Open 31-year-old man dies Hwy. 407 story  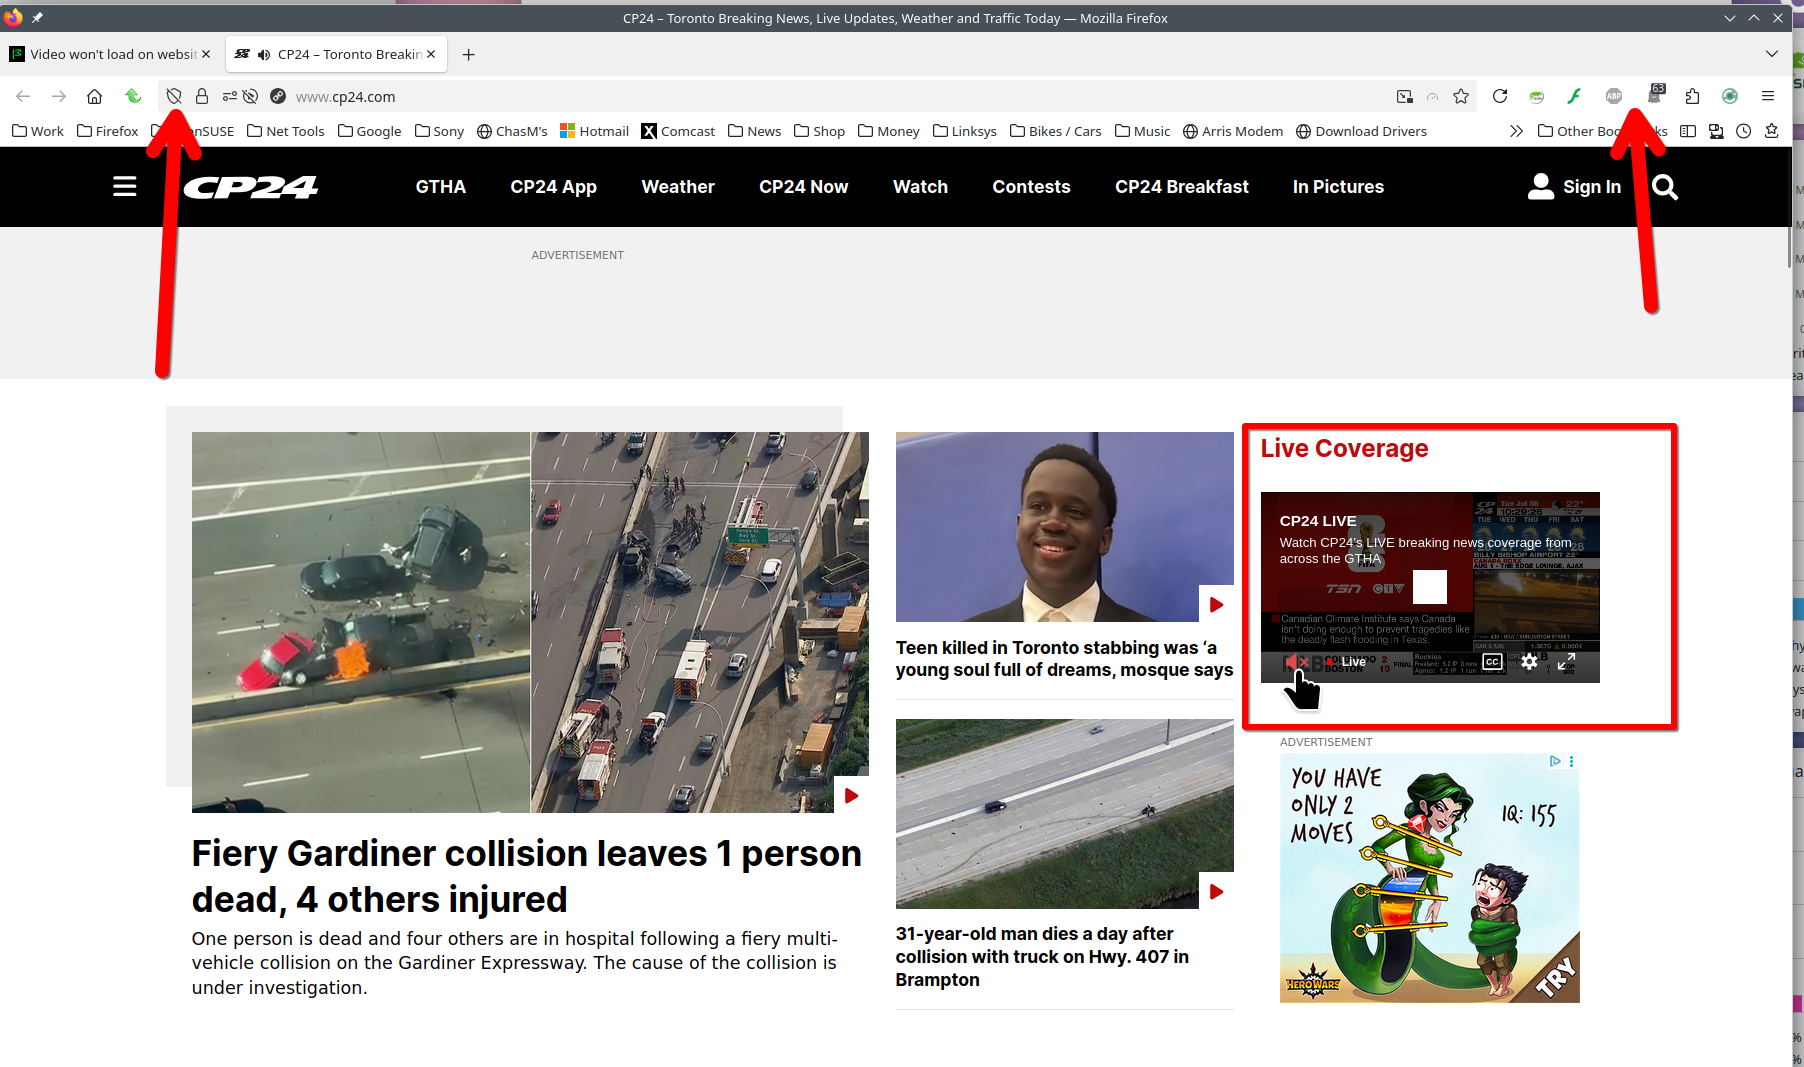click(1042, 956)
